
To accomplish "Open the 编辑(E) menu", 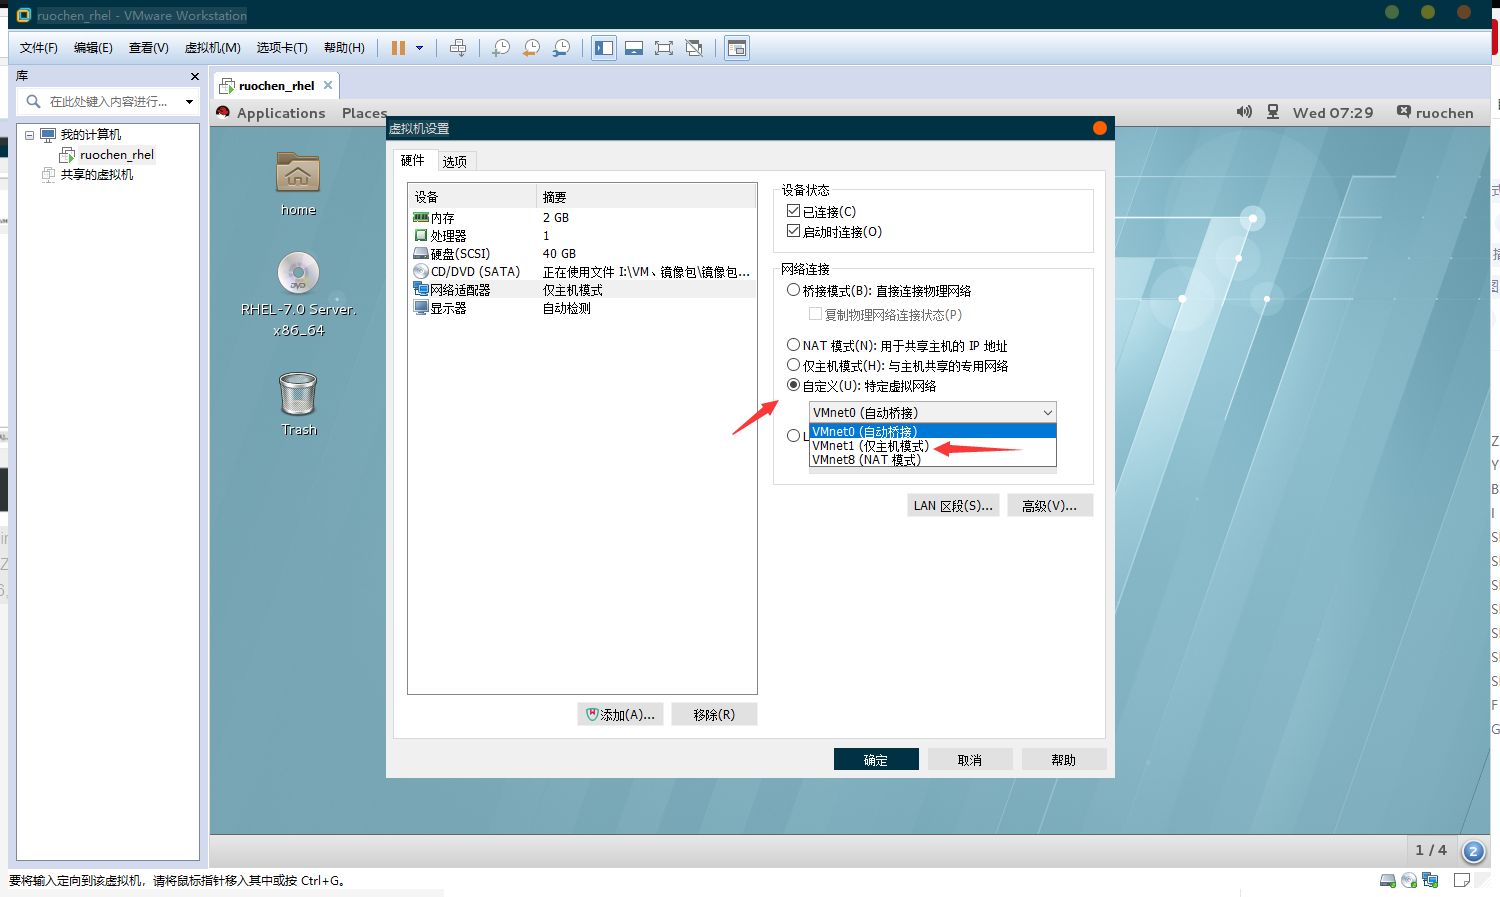I will (x=93, y=48).
